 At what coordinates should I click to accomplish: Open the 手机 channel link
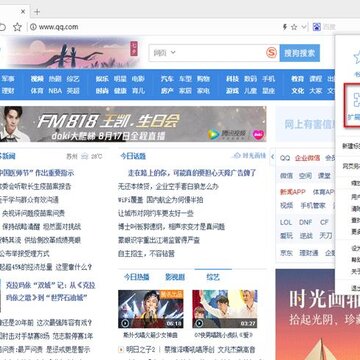(x=268, y=79)
